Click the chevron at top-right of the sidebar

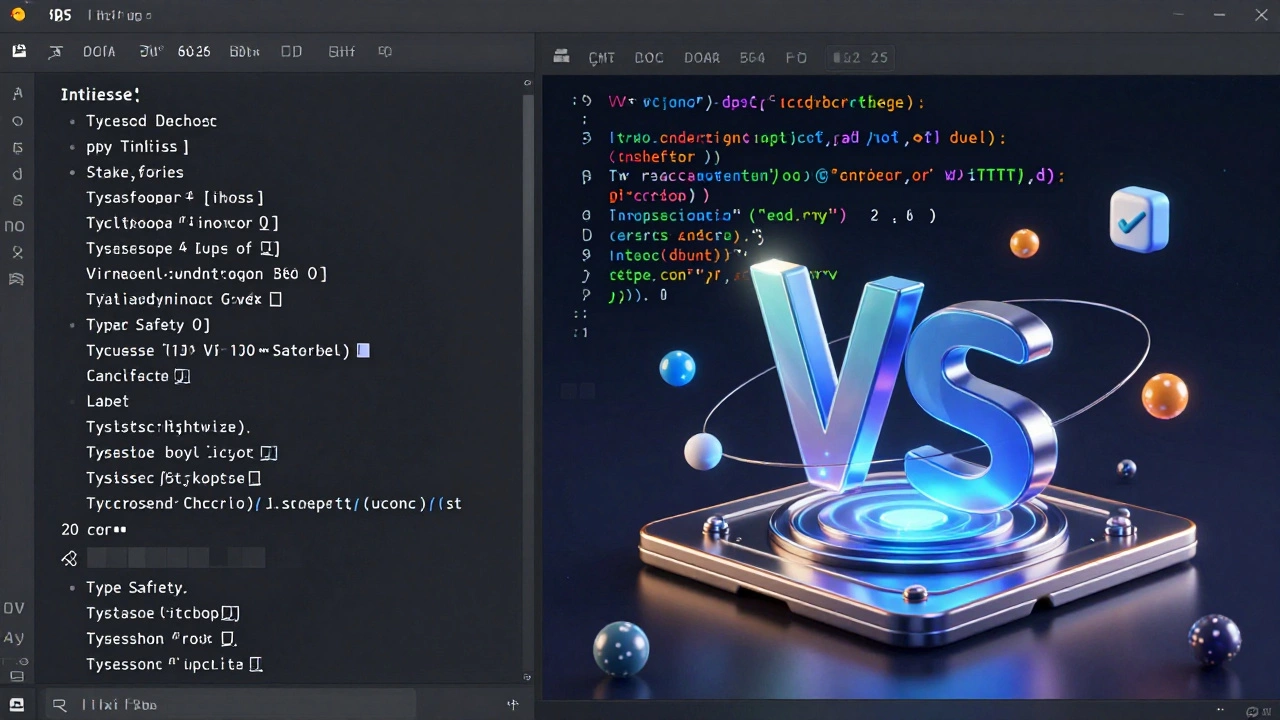click(x=527, y=83)
